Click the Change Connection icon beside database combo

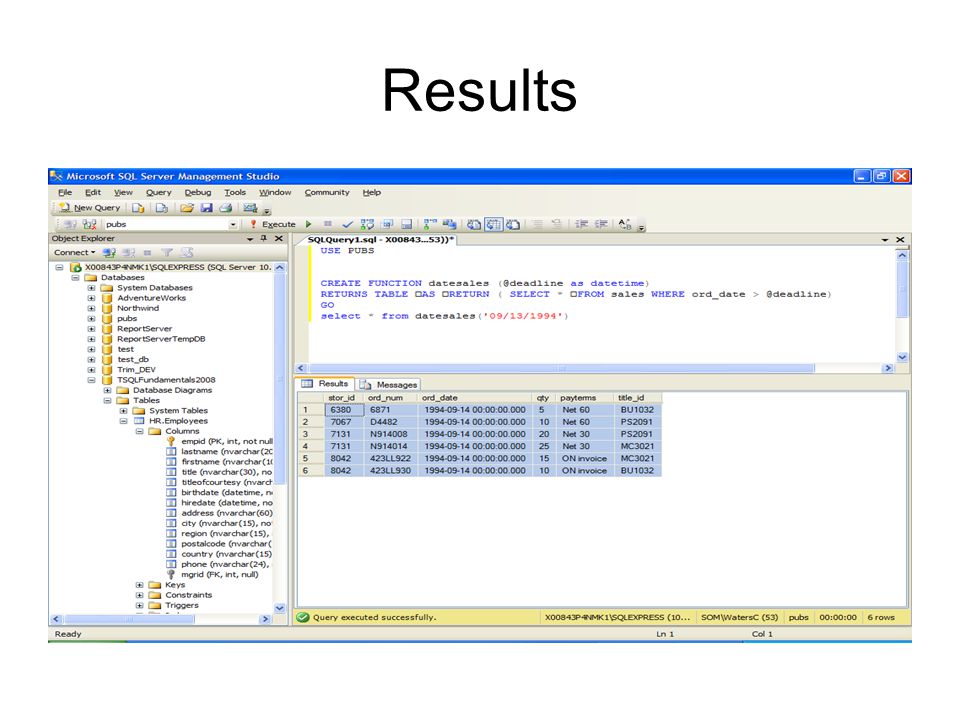click(89, 225)
